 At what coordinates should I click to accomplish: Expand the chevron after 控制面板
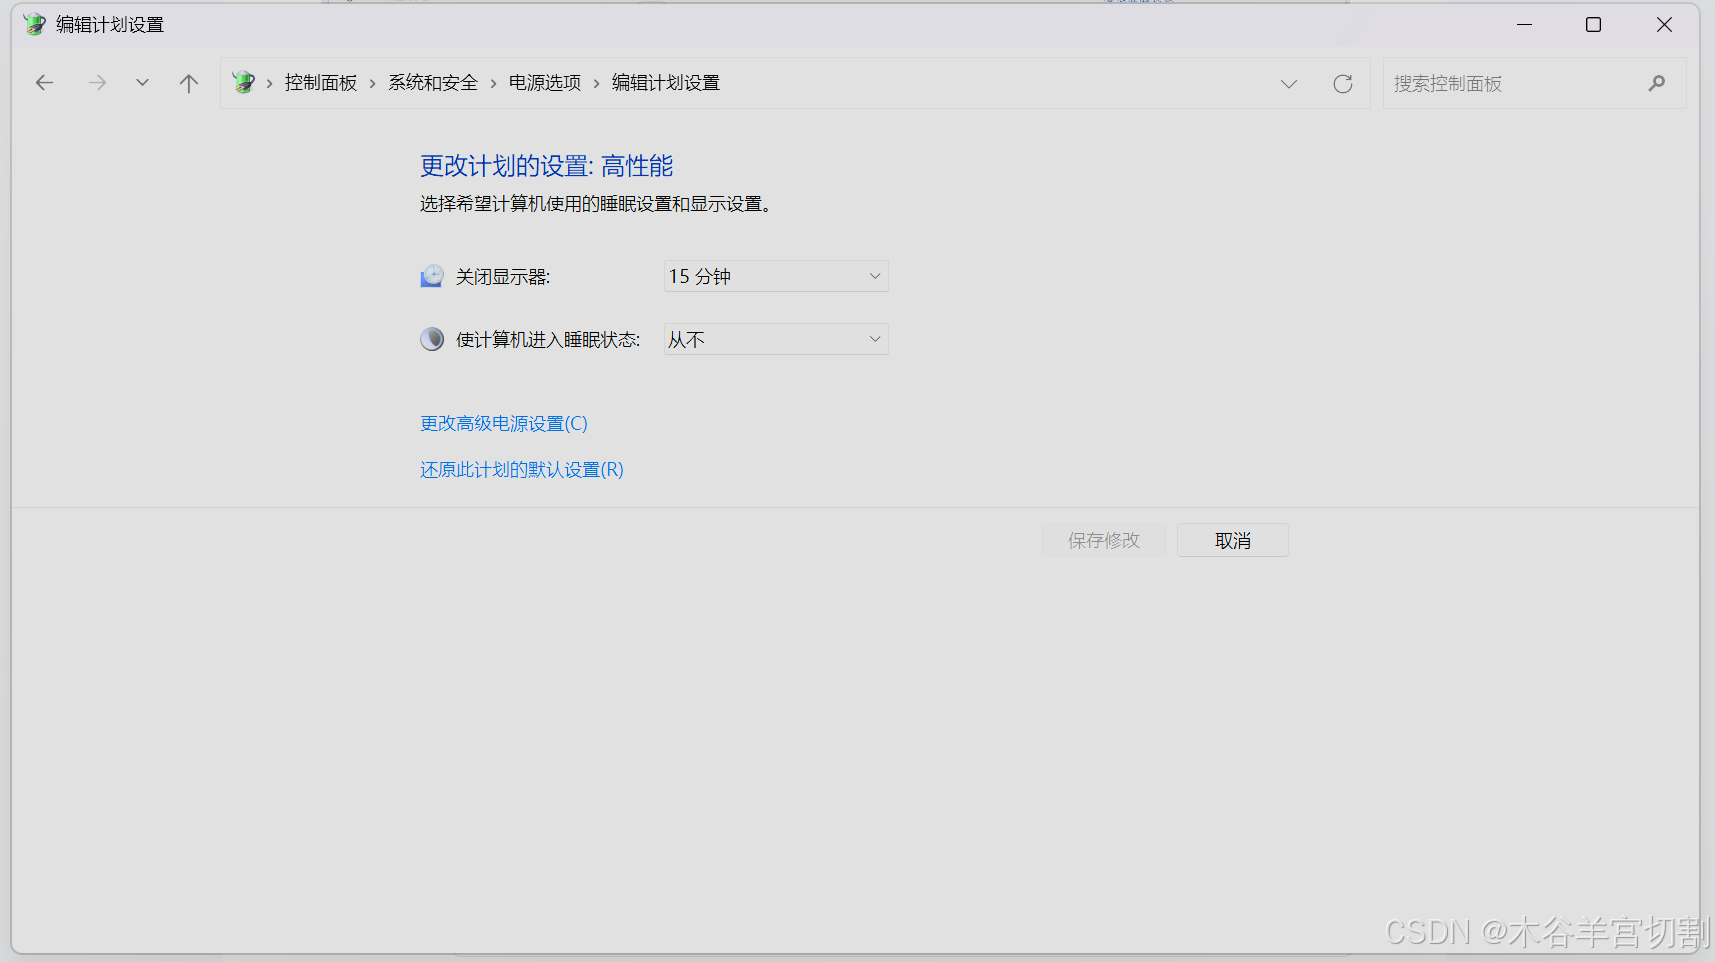(x=373, y=84)
